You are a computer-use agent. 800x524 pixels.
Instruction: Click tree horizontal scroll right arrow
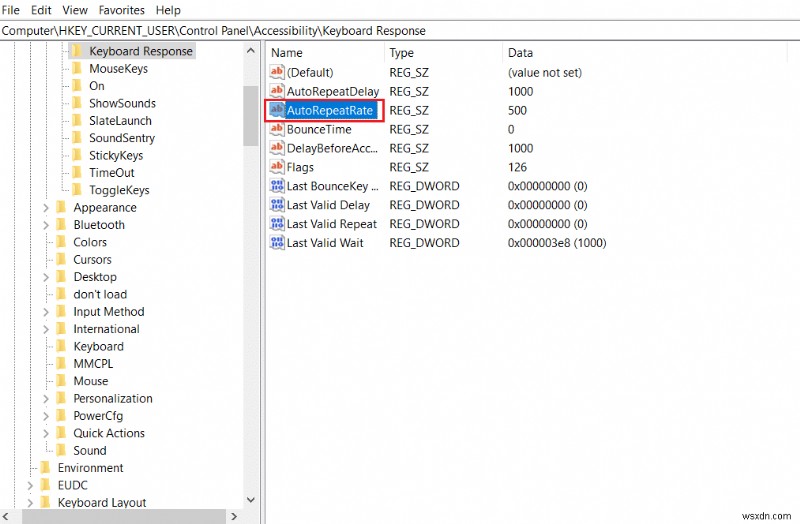[234, 516]
